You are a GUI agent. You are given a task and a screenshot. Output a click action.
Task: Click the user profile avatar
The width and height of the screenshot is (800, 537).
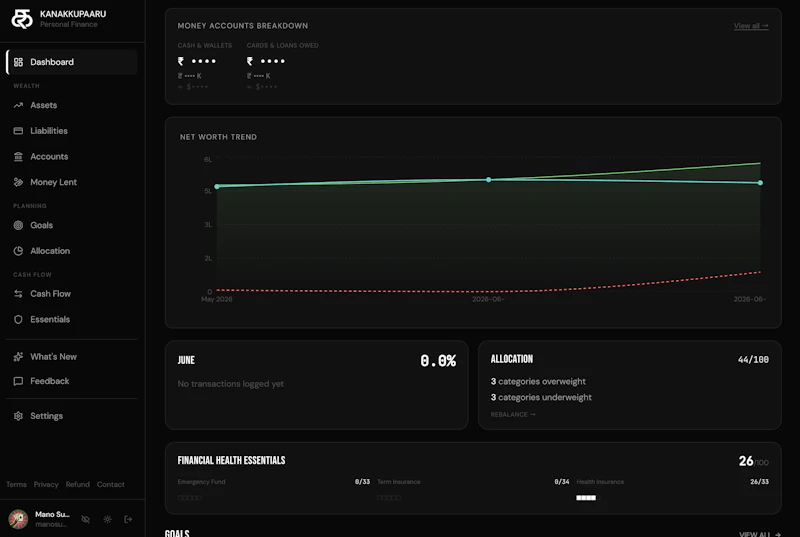(x=18, y=519)
